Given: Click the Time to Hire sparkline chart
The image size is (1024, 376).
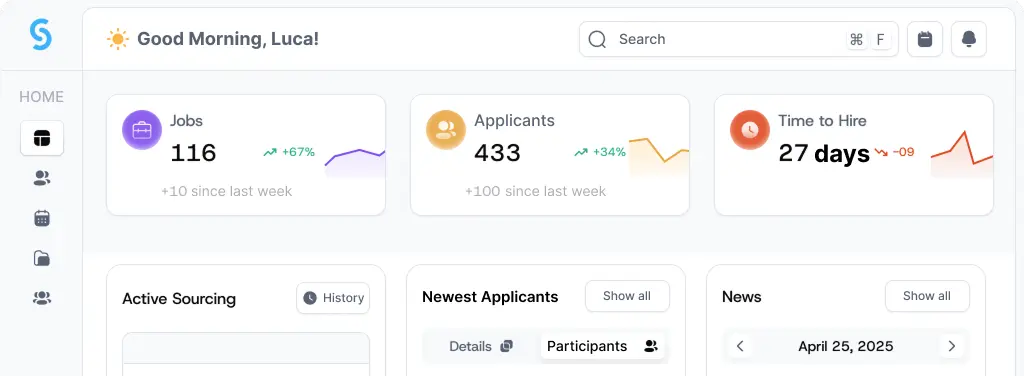Looking at the screenshot, I should [962, 154].
